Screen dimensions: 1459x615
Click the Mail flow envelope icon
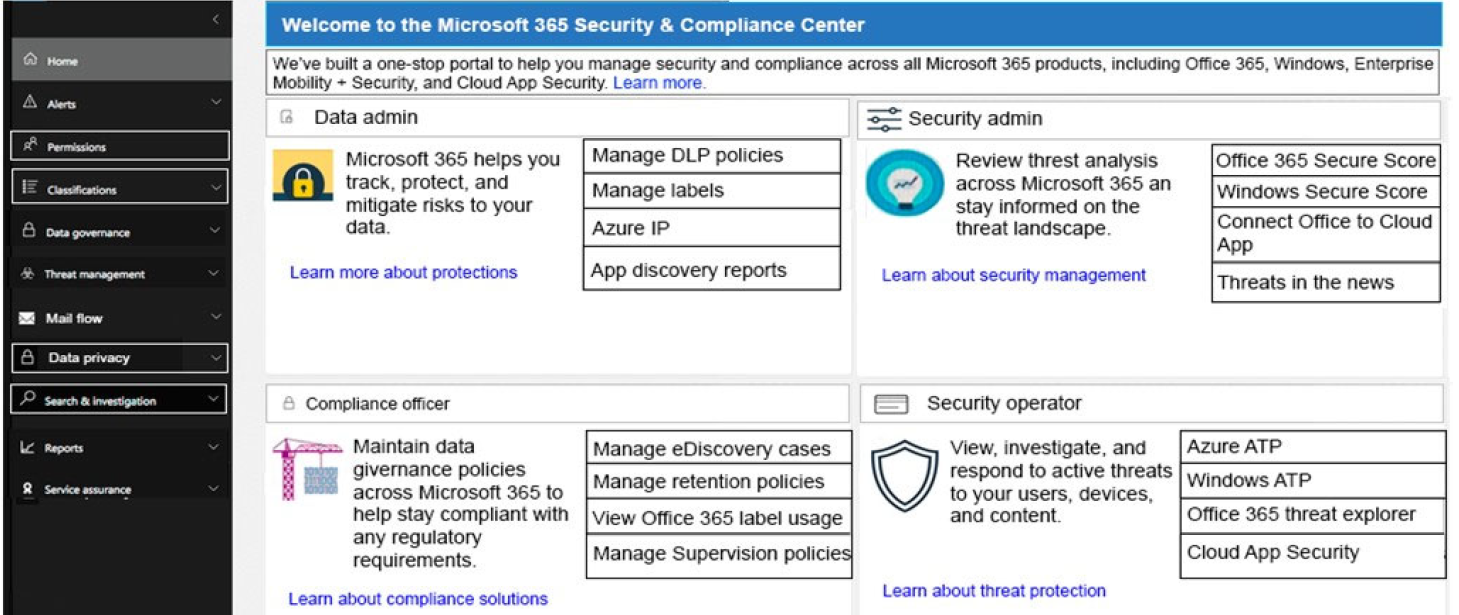(28, 318)
